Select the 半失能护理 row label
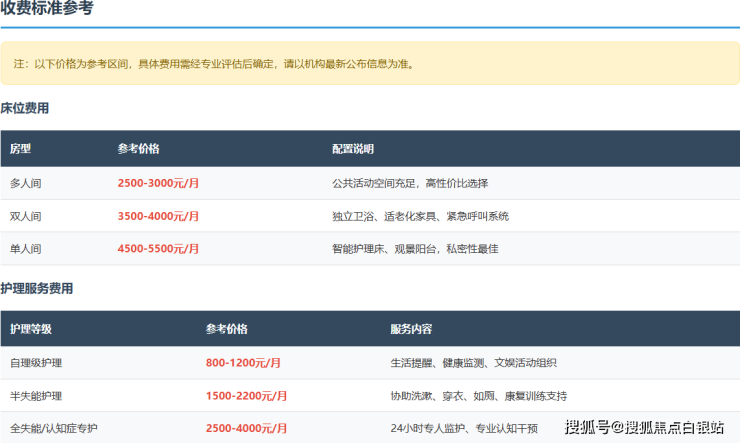Image resolution: width=740 pixels, height=443 pixels. tap(36, 396)
